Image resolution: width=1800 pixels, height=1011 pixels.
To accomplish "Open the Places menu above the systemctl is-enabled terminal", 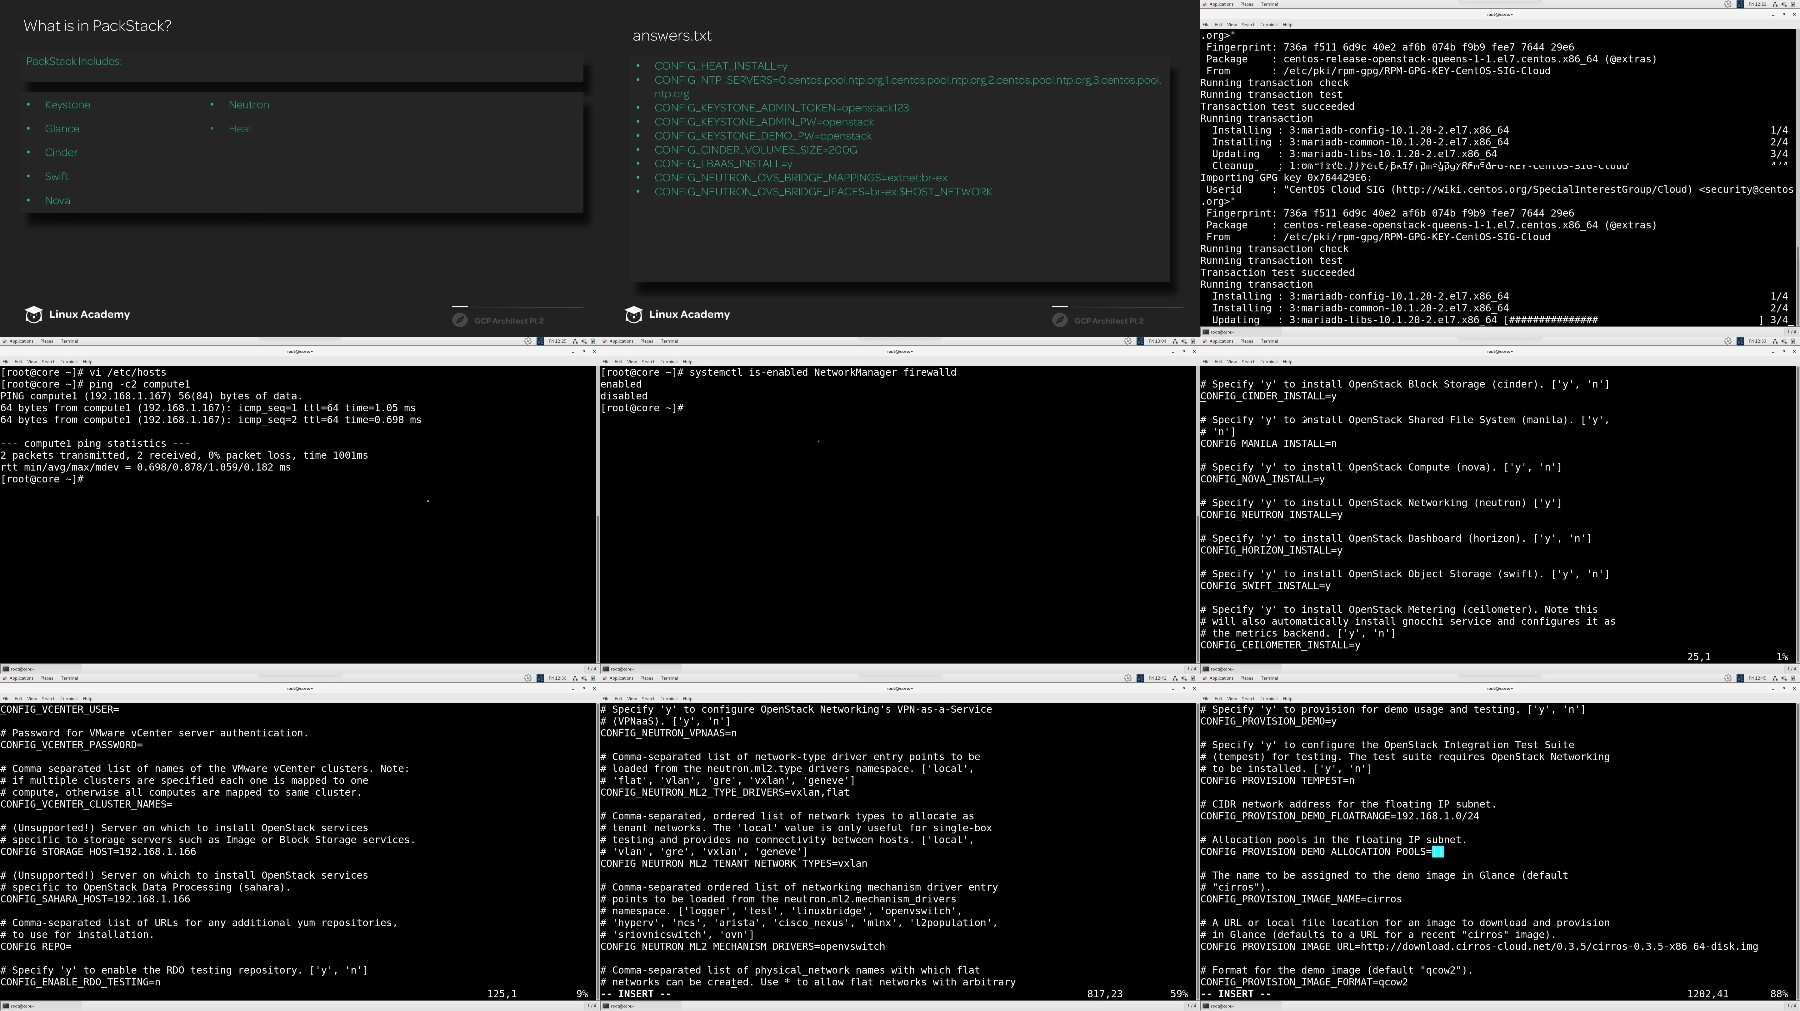I will tap(646, 341).
